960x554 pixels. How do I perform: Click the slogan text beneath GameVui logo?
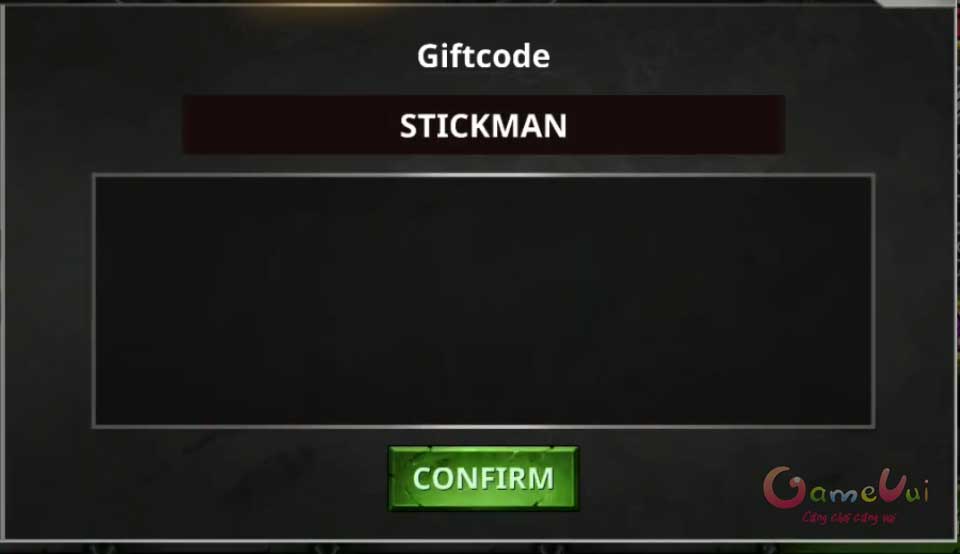[848, 517]
